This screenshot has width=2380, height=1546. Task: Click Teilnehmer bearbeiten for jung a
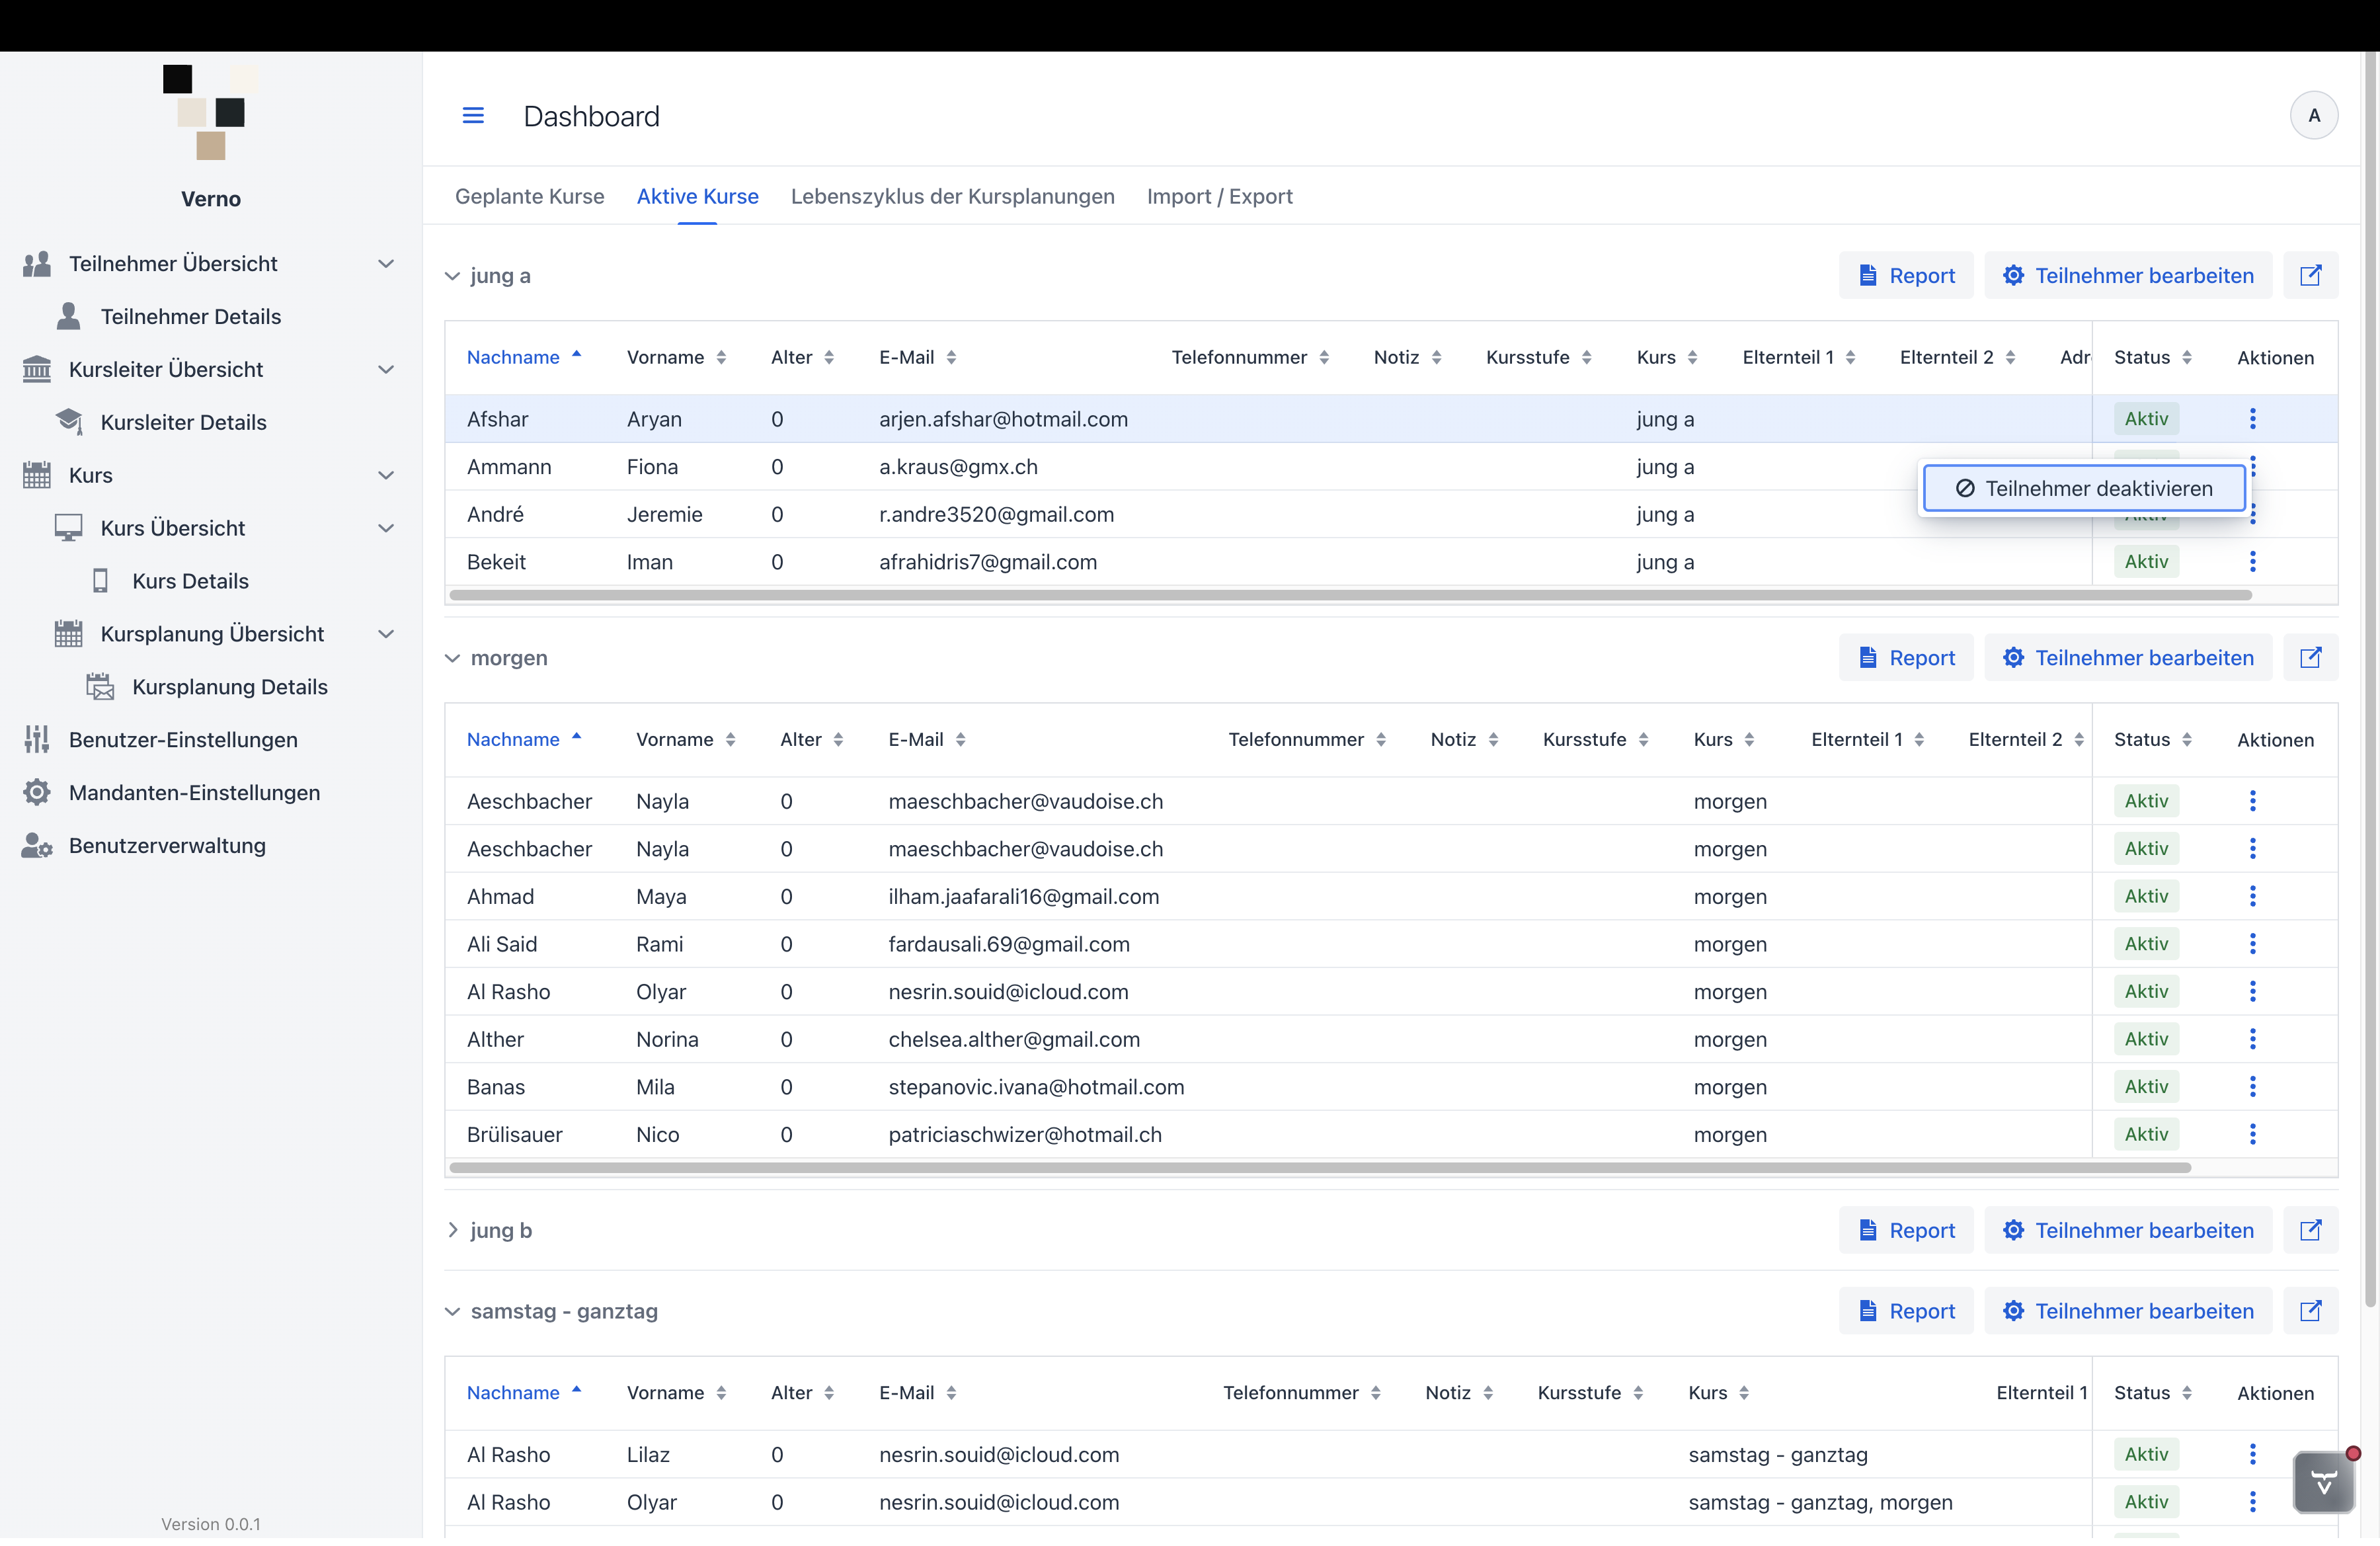coord(2127,275)
